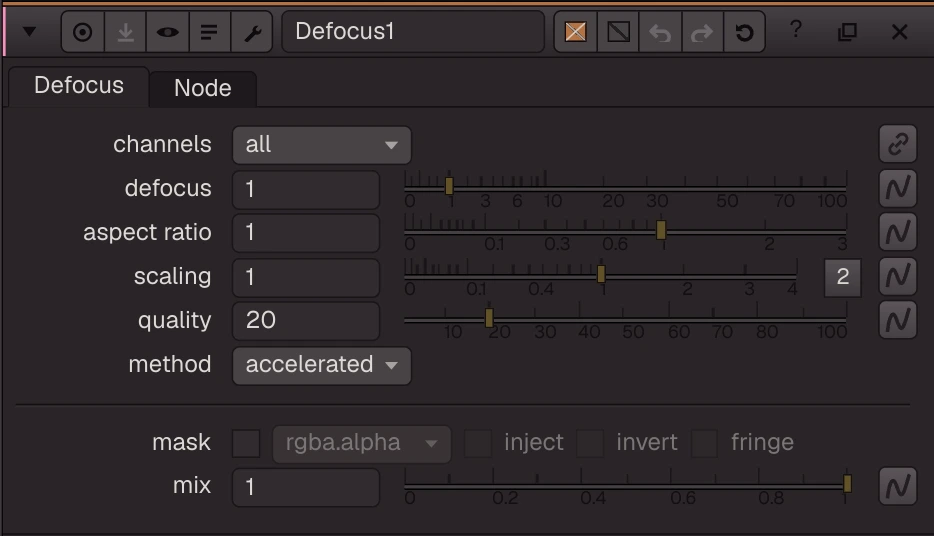Open help with question mark icon

(x=796, y=29)
